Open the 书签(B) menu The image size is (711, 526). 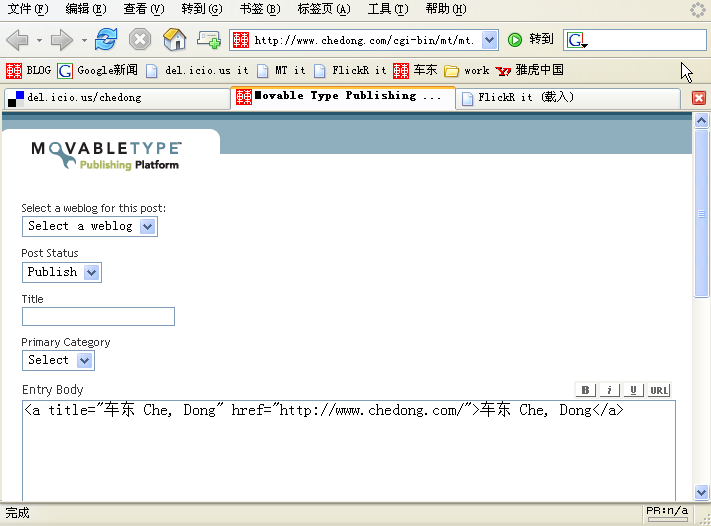(260, 9)
